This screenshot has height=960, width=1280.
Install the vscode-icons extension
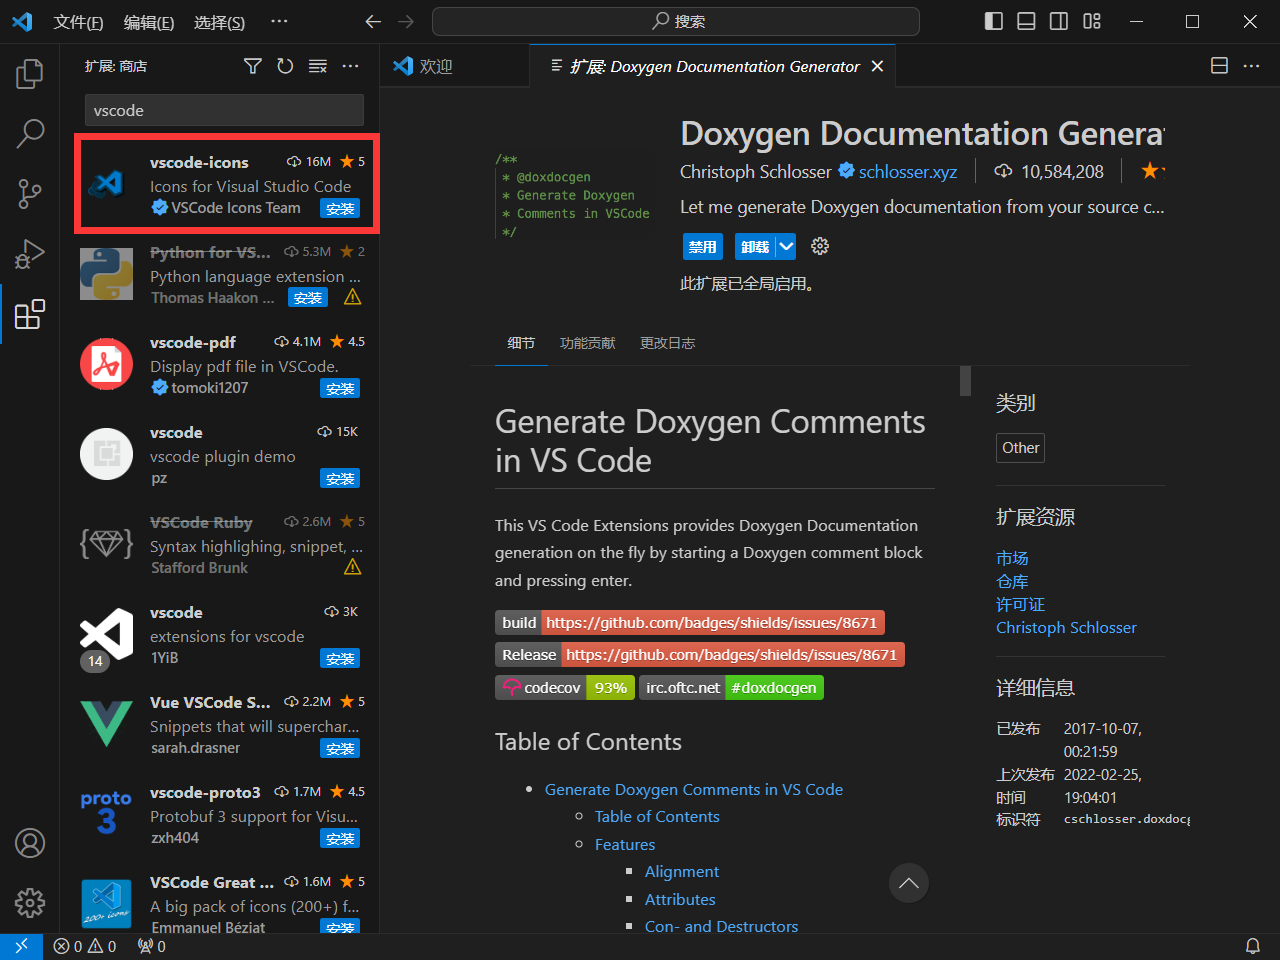tap(340, 208)
